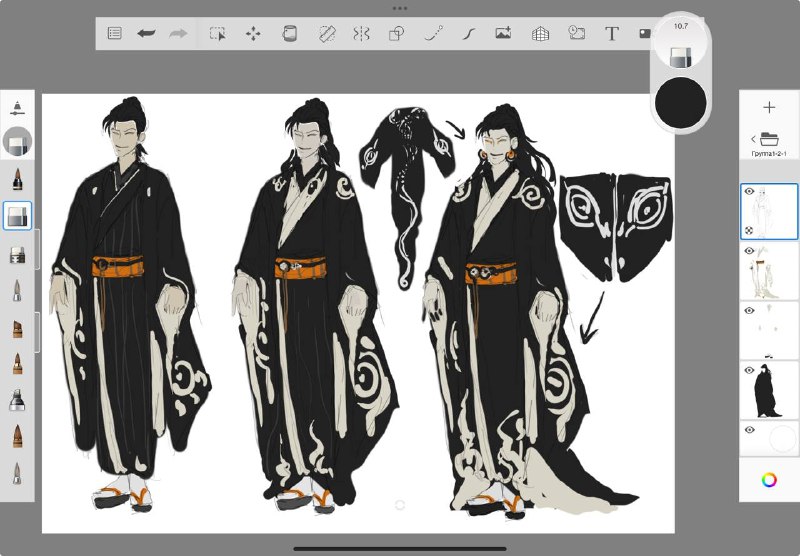Toggle visibility of the black silhouette layer

[x=749, y=370]
